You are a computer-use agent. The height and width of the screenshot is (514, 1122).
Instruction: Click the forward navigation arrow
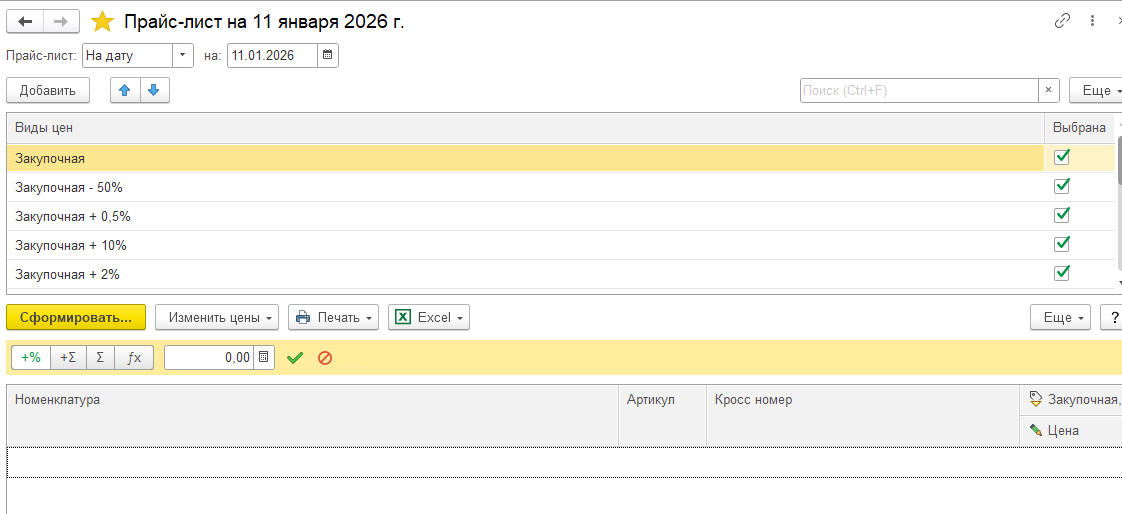[x=61, y=21]
